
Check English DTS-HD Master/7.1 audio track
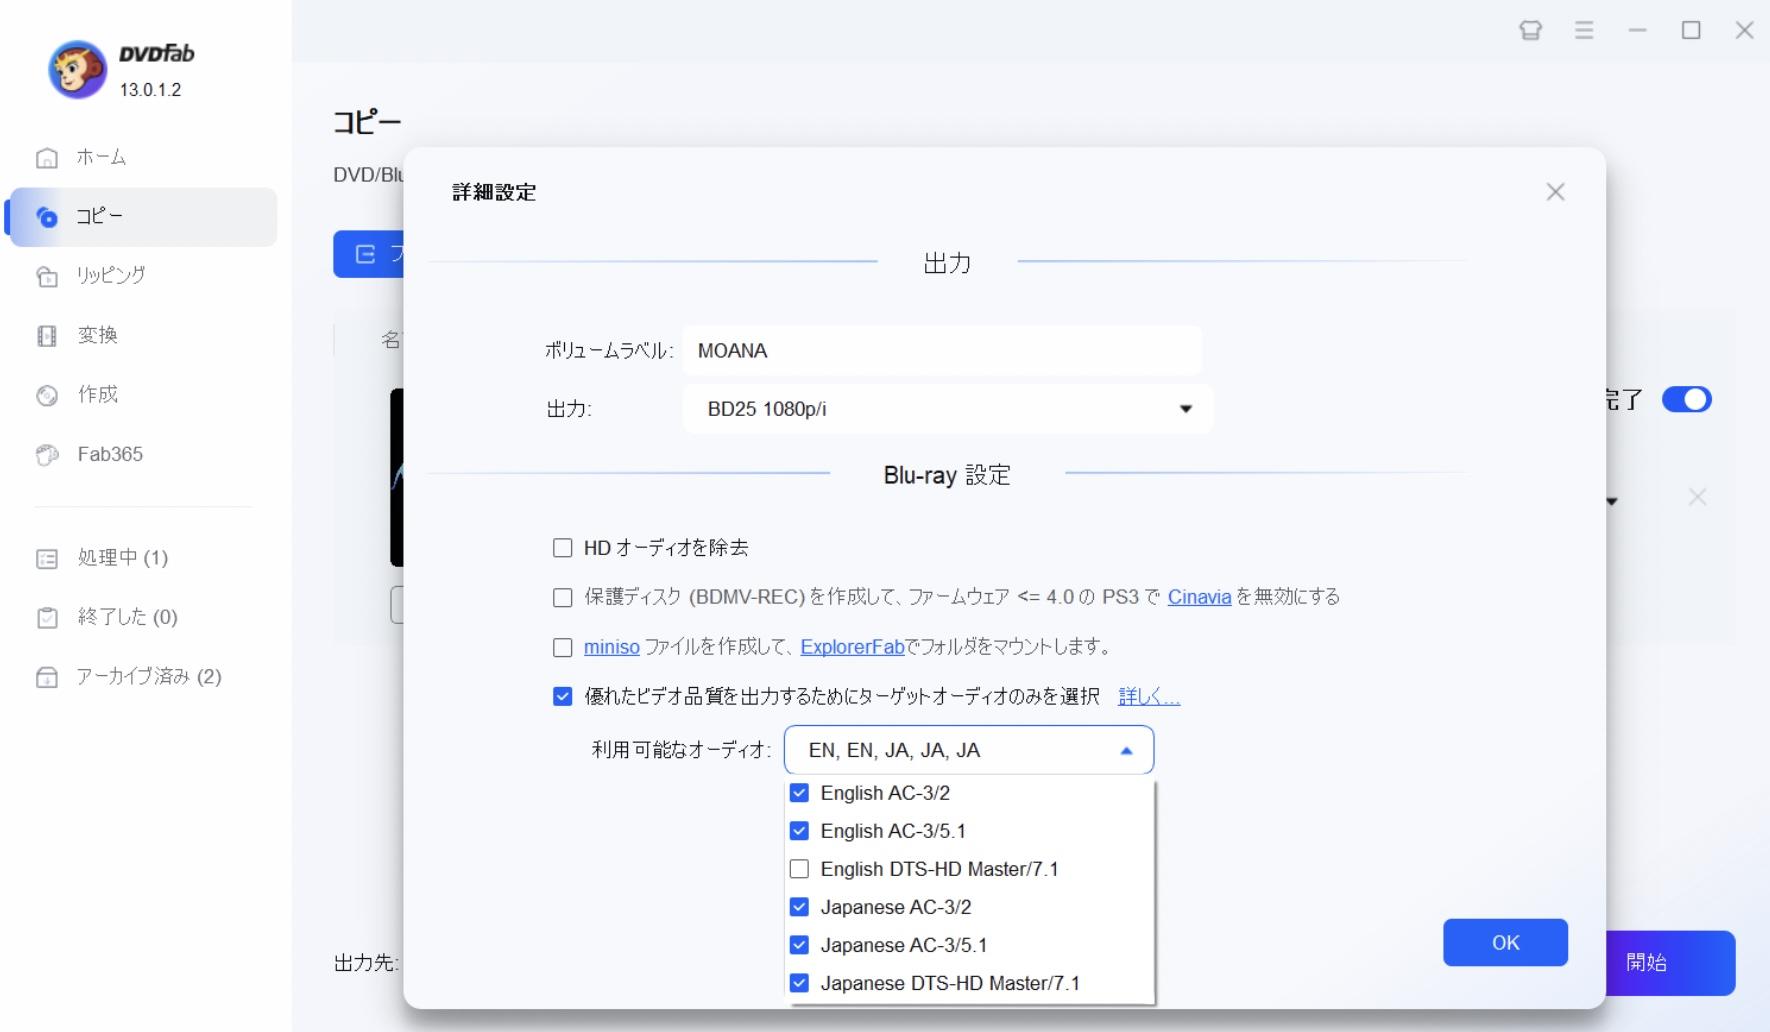(x=799, y=869)
